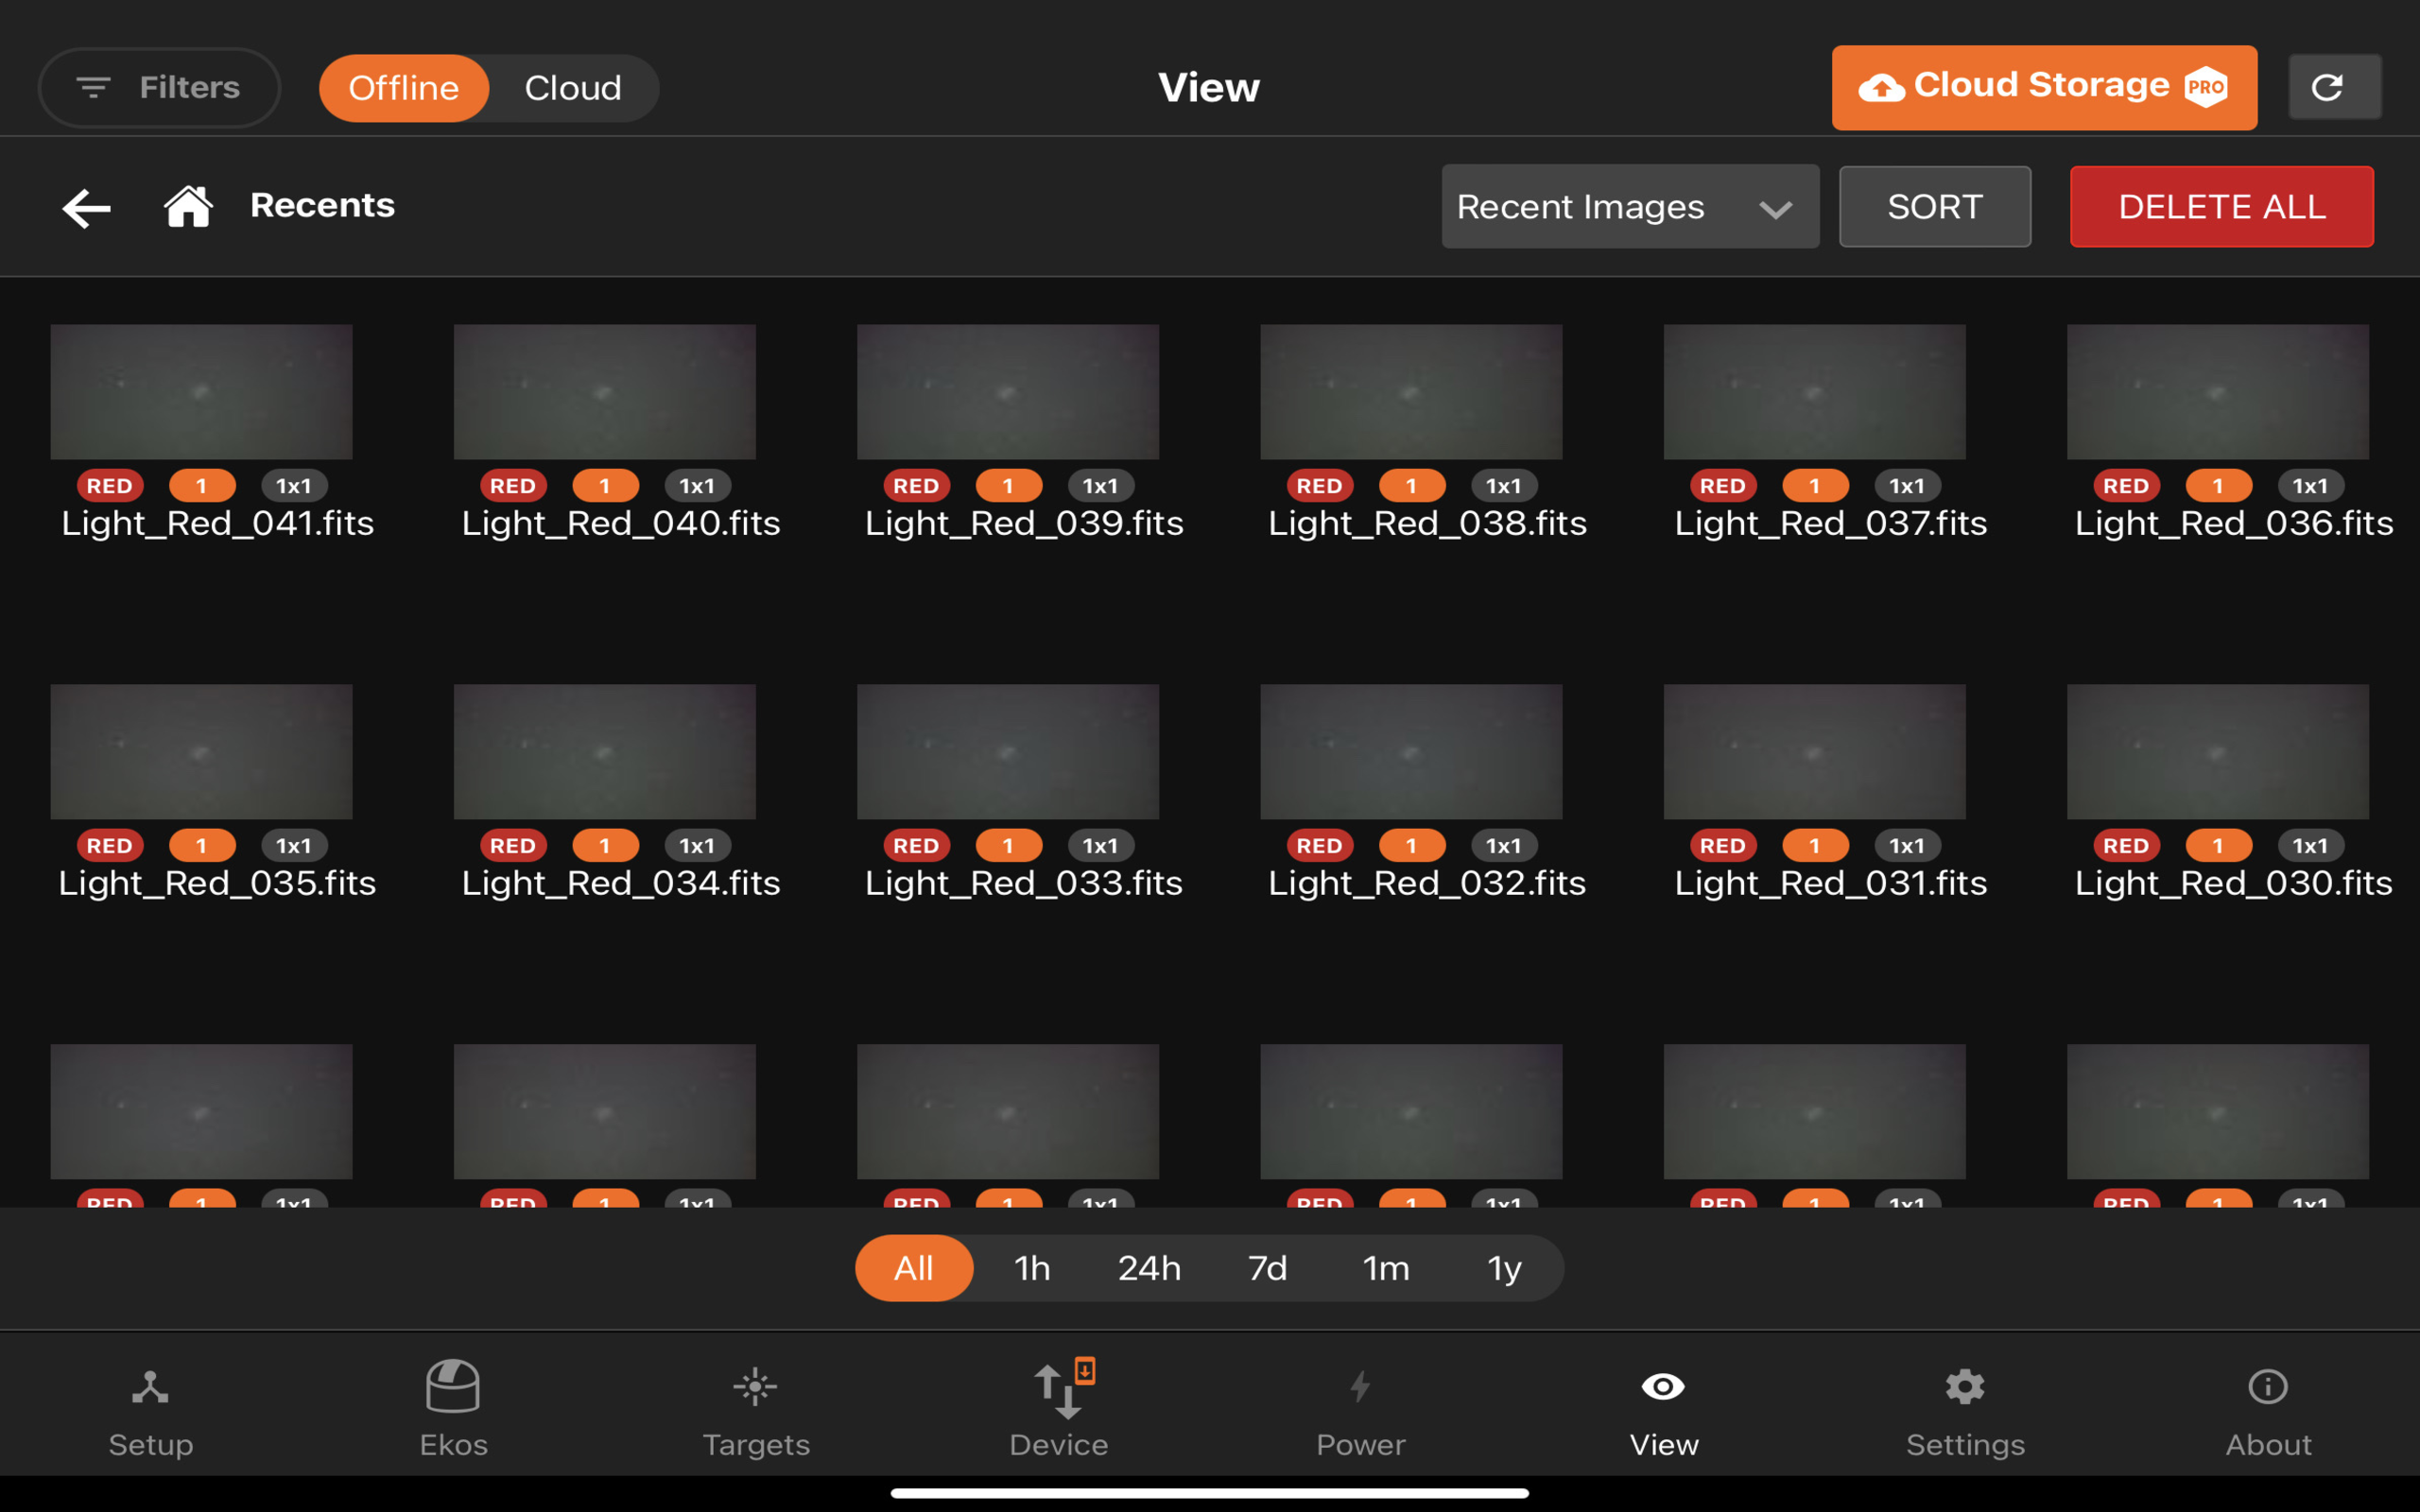Viewport: 2420px width, 1512px height.
Task: Click the Light_Red_041.fits file name
Action: [x=218, y=523]
